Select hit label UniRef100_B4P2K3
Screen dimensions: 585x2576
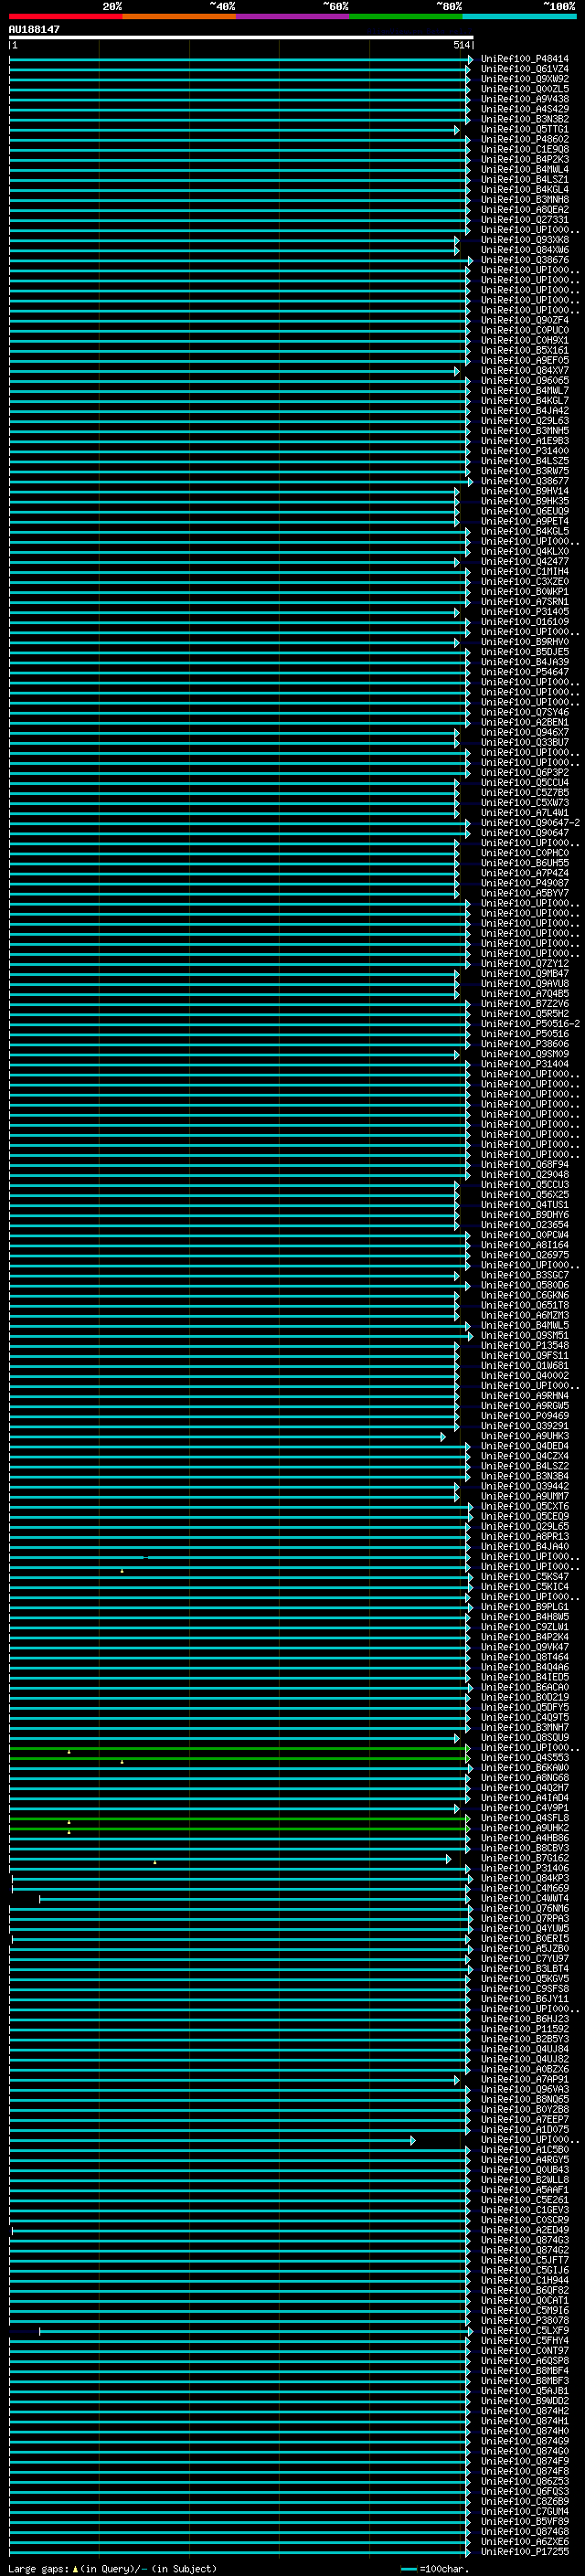[x=525, y=159]
